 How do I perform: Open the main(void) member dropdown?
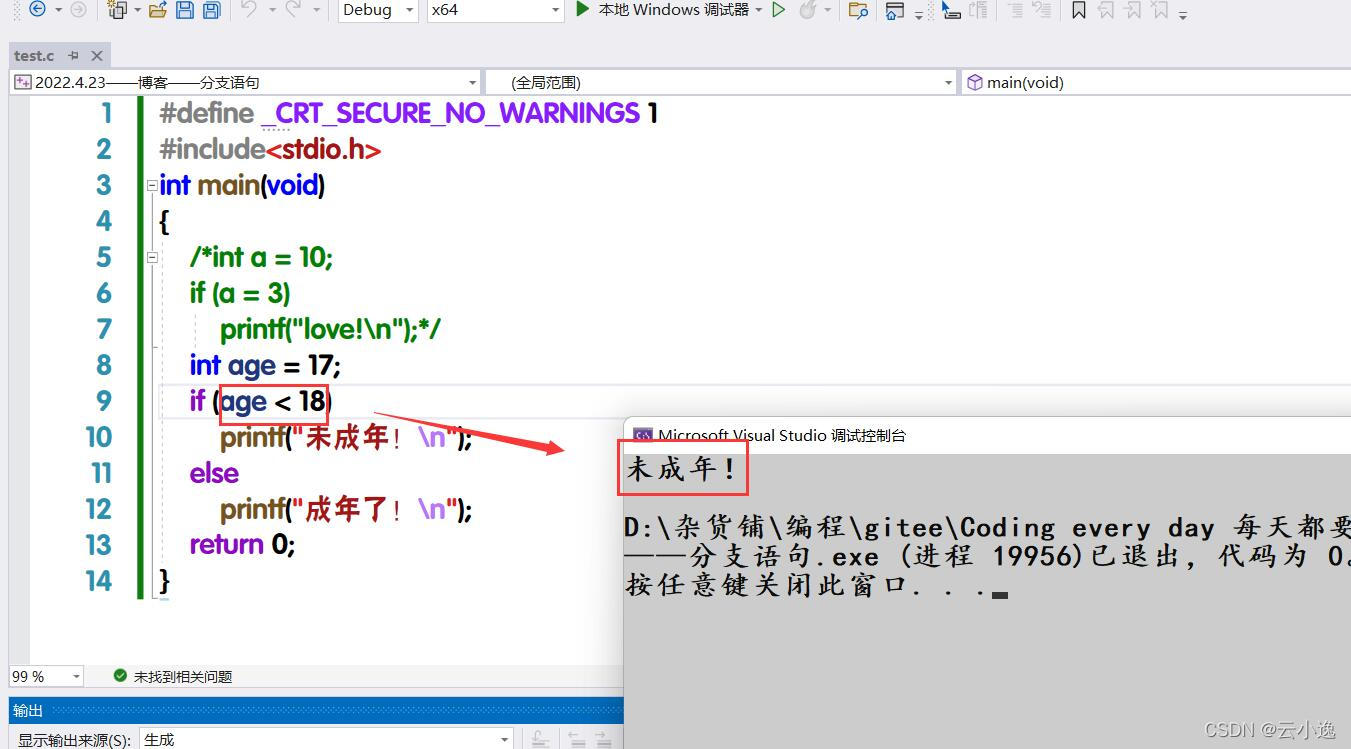click(x=1156, y=82)
